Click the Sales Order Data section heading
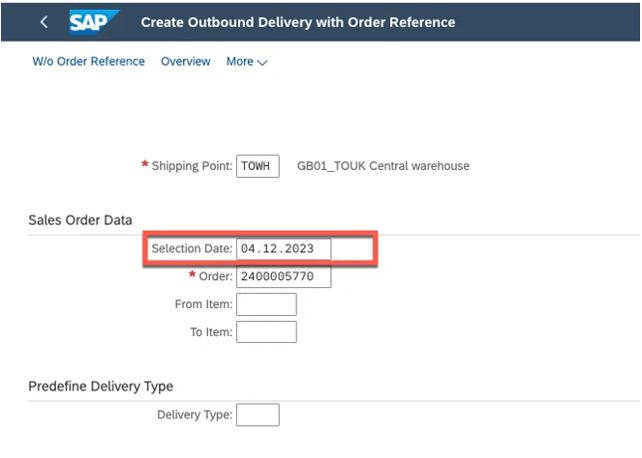Image resolution: width=642 pixels, height=458 pixels. pyautogui.click(x=80, y=220)
